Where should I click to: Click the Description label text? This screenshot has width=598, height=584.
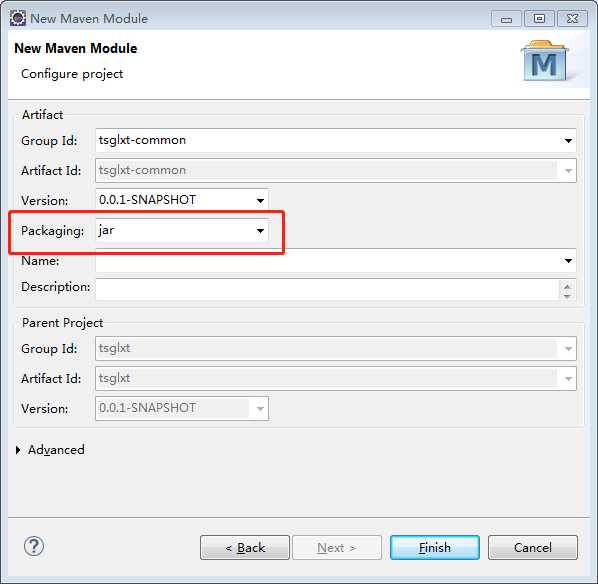coord(55,287)
